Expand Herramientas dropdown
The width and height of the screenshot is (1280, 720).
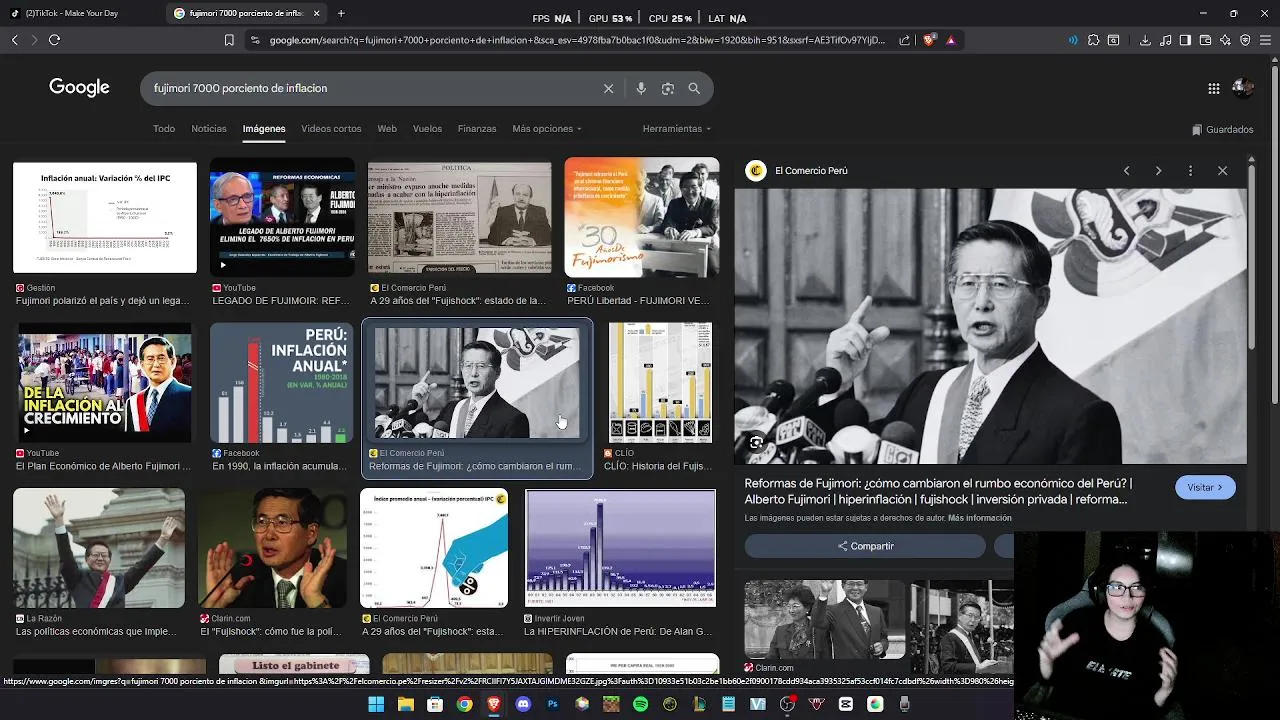pos(677,129)
